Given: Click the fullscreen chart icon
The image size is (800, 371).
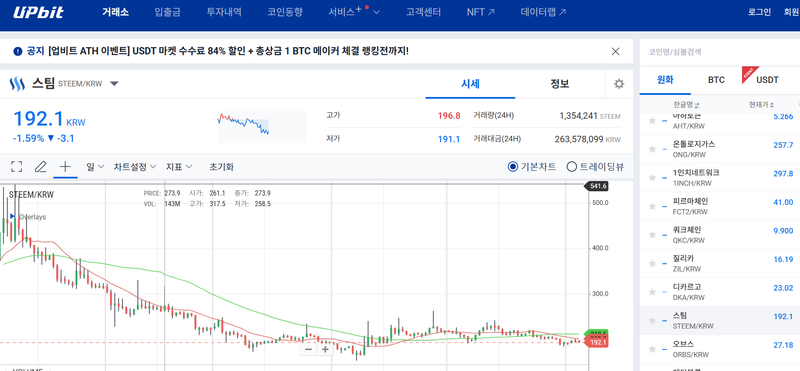Looking at the screenshot, I should [x=16, y=166].
